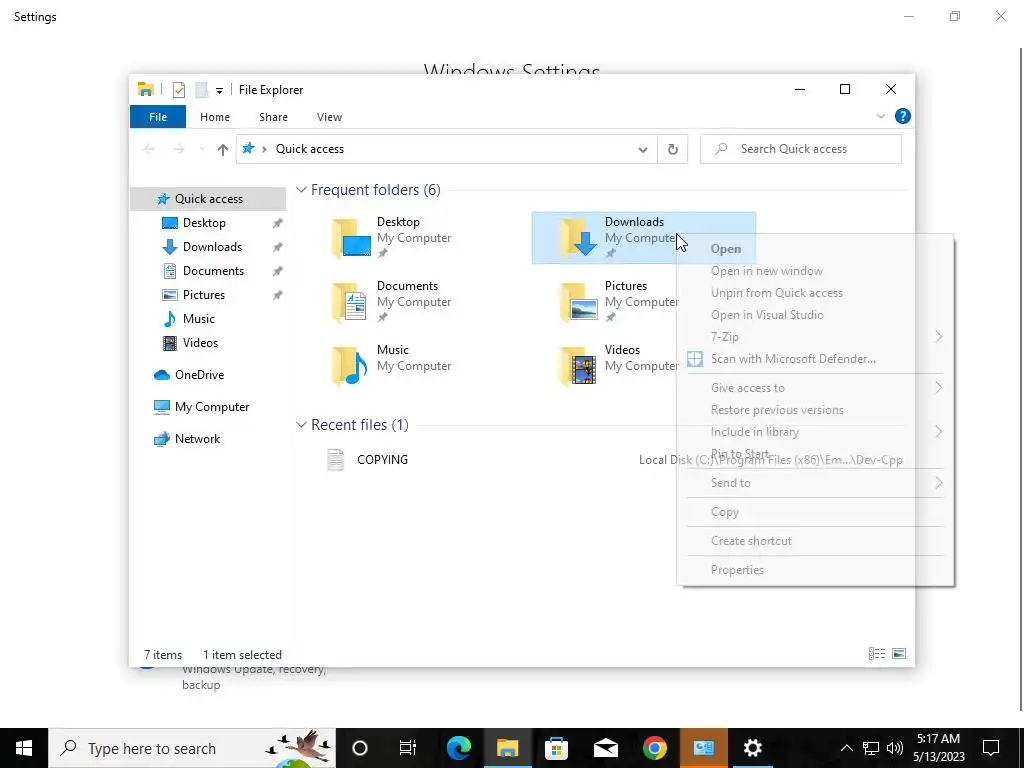Select the Videos folder icon in Frequent folders
The image size is (1024, 768).
579,366
